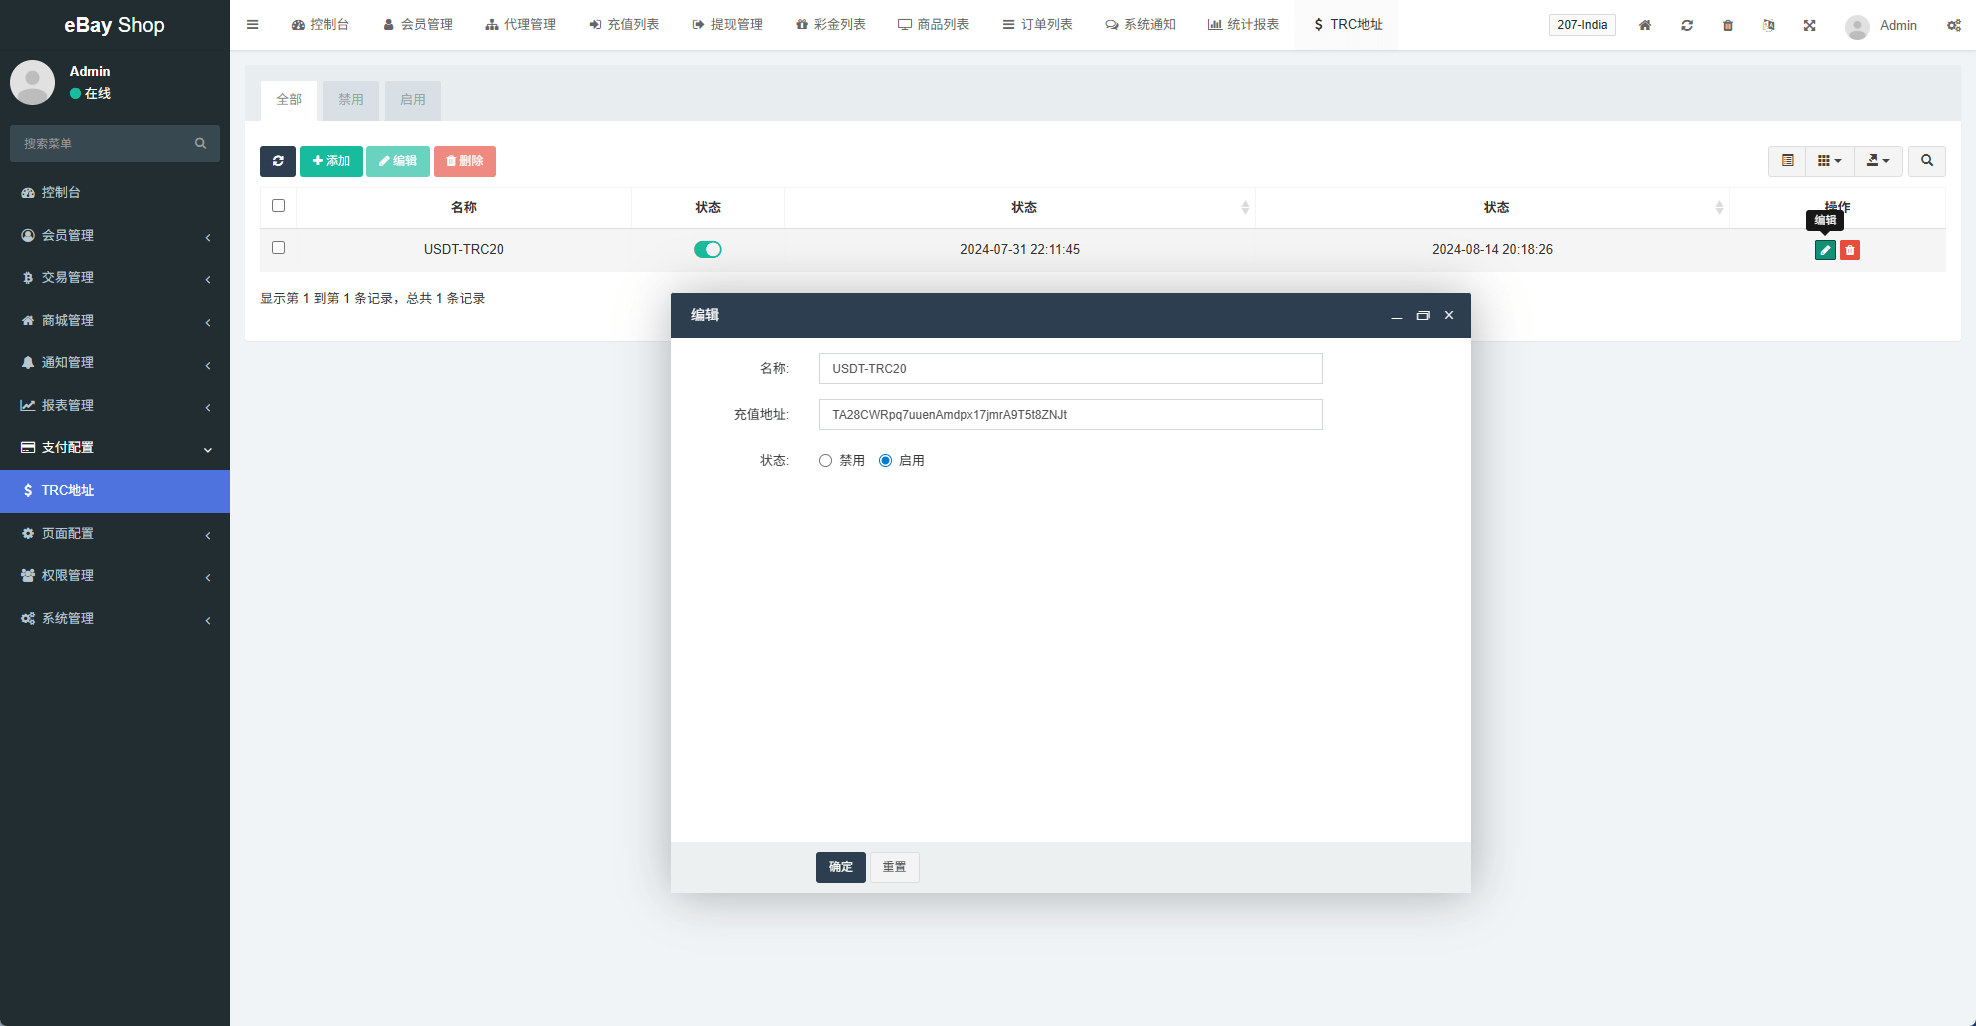Click the home icon in top bar
This screenshot has height=1026, width=1976.
pyautogui.click(x=1645, y=25)
